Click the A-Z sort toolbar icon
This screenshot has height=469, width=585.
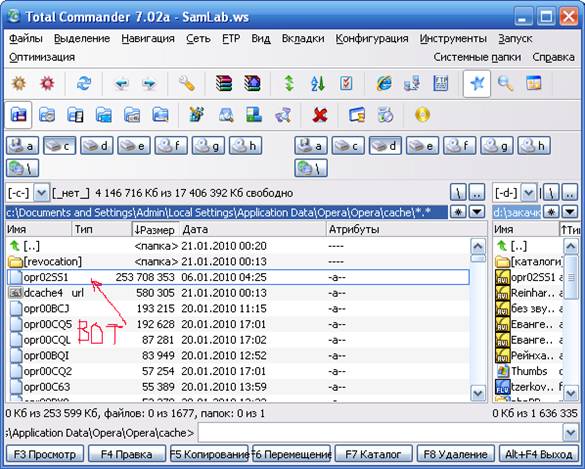tap(317, 83)
